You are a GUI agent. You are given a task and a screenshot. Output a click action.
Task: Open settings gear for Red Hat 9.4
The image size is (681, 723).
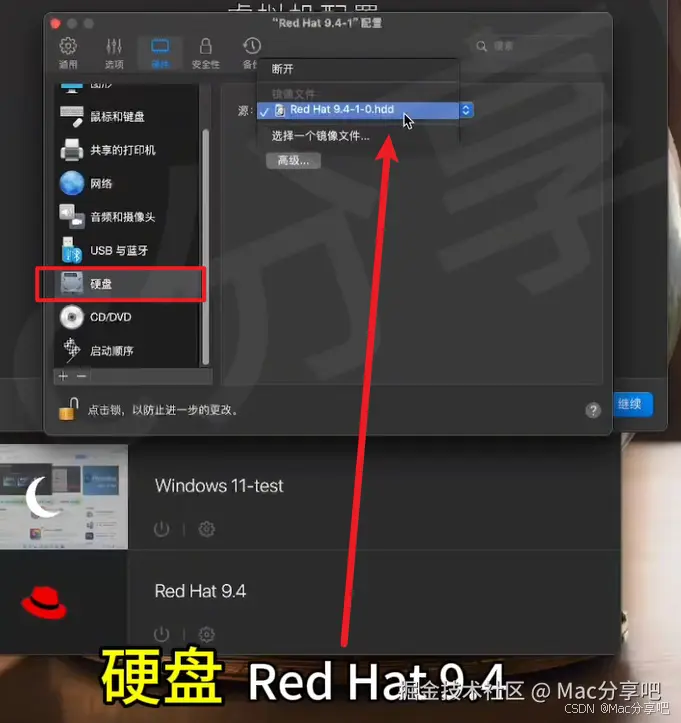(206, 634)
